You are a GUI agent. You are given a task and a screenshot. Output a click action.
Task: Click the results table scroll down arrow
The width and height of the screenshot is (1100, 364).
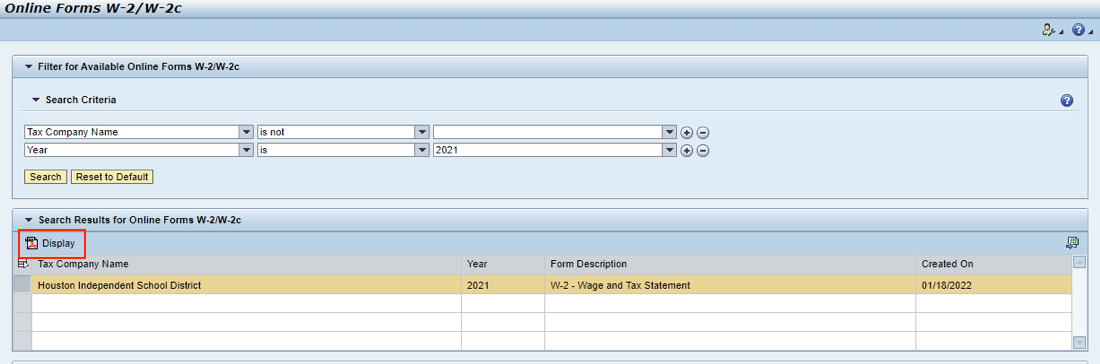pyautogui.click(x=1080, y=342)
